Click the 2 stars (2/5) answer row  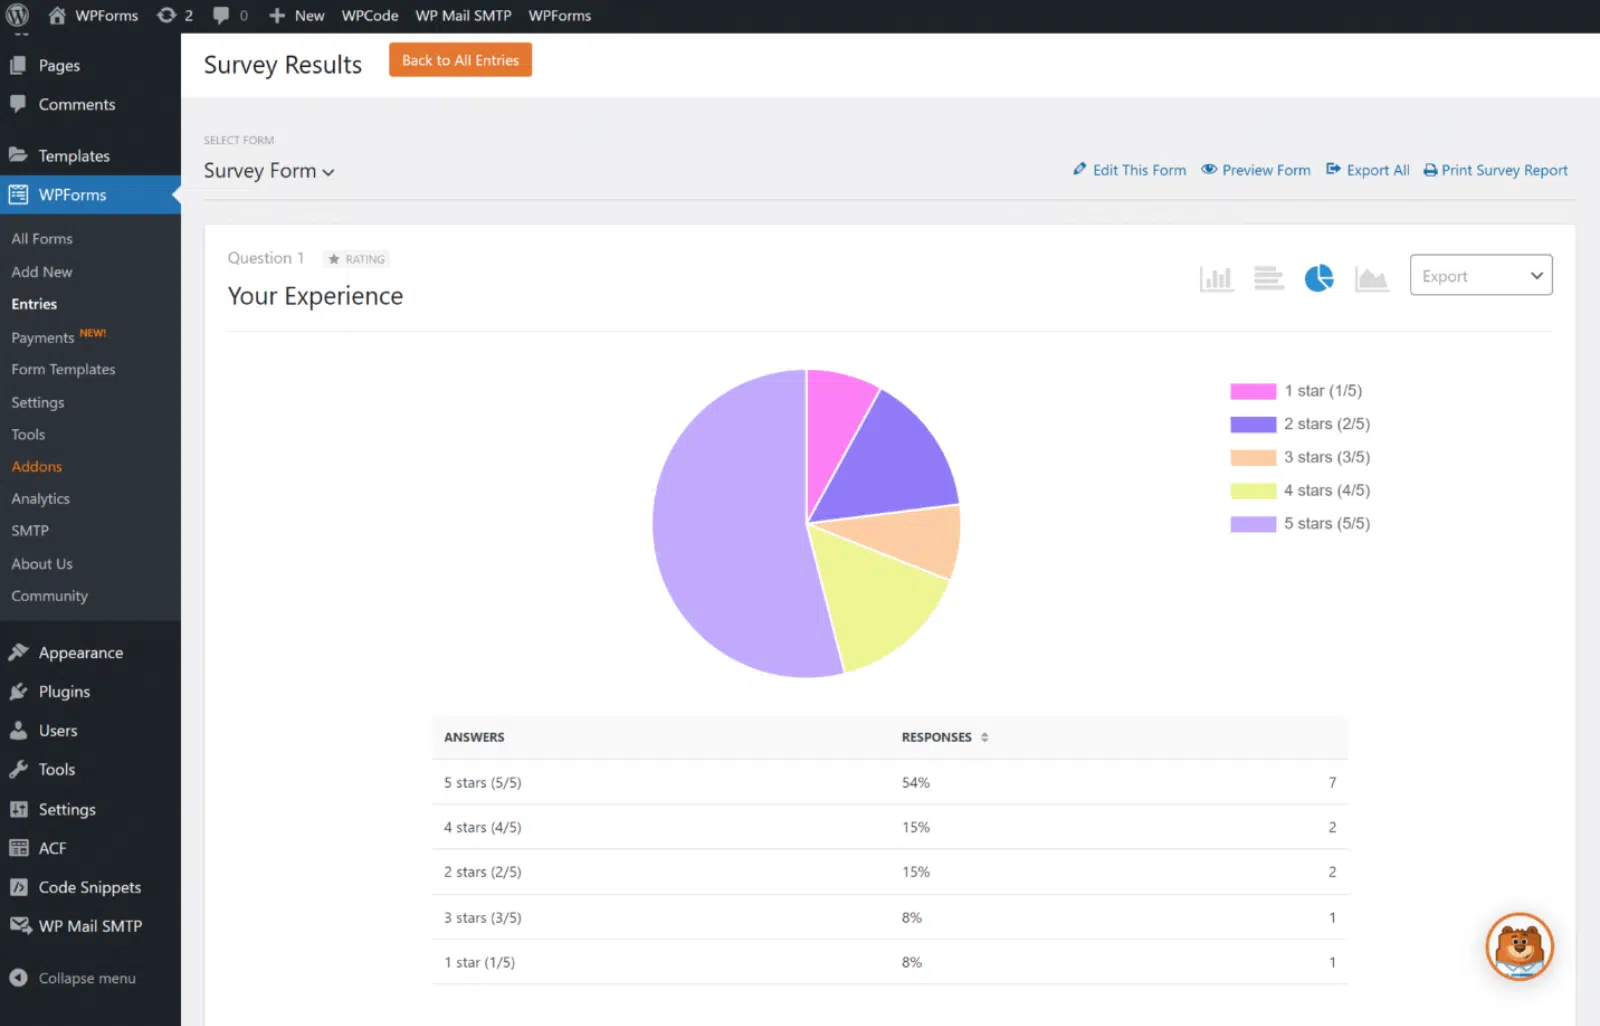point(889,872)
